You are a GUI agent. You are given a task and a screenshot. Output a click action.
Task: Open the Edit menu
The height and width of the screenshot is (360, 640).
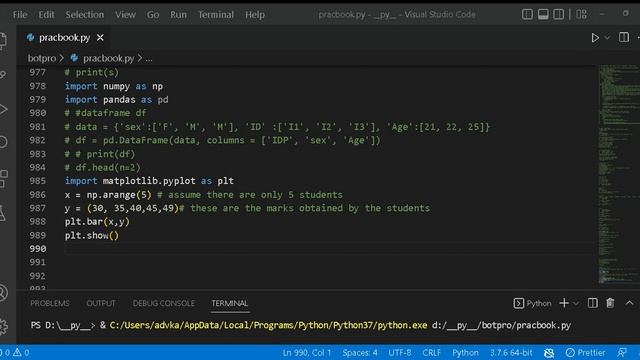tap(46, 15)
